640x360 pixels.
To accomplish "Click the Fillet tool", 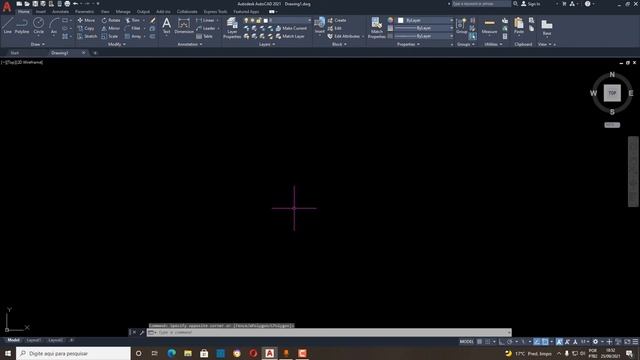I will tap(133, 28).
